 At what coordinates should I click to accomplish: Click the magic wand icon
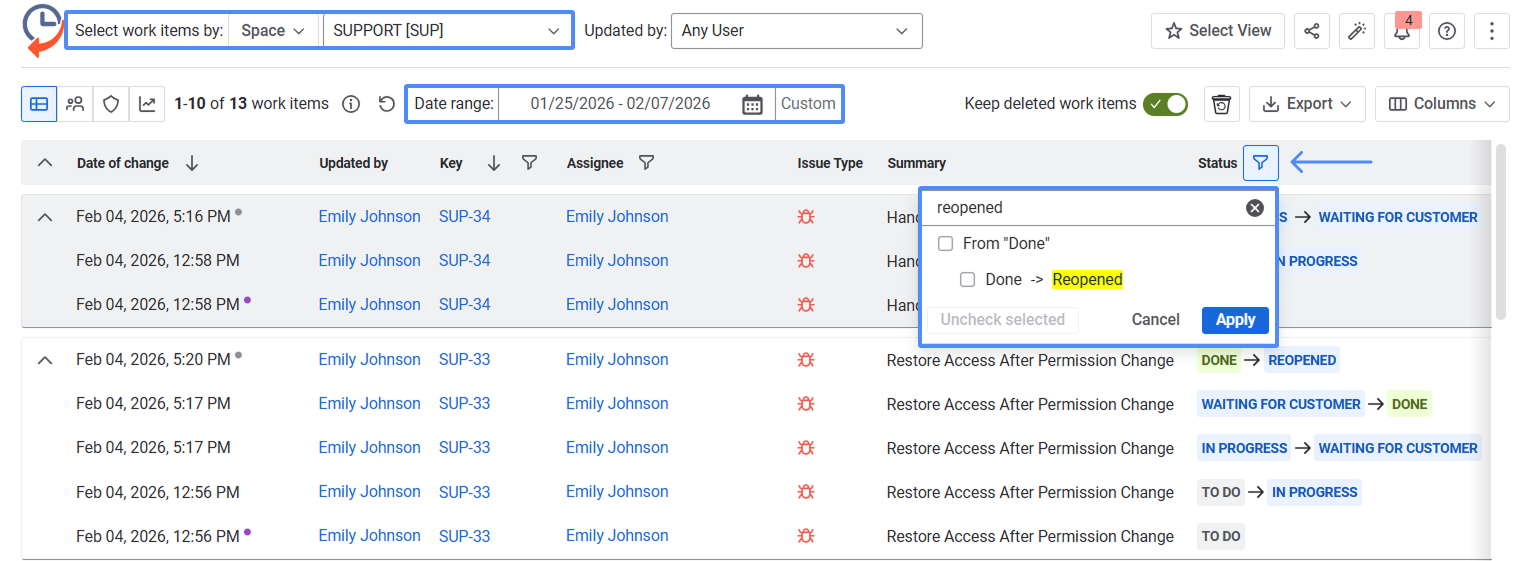coord(1356,31)
